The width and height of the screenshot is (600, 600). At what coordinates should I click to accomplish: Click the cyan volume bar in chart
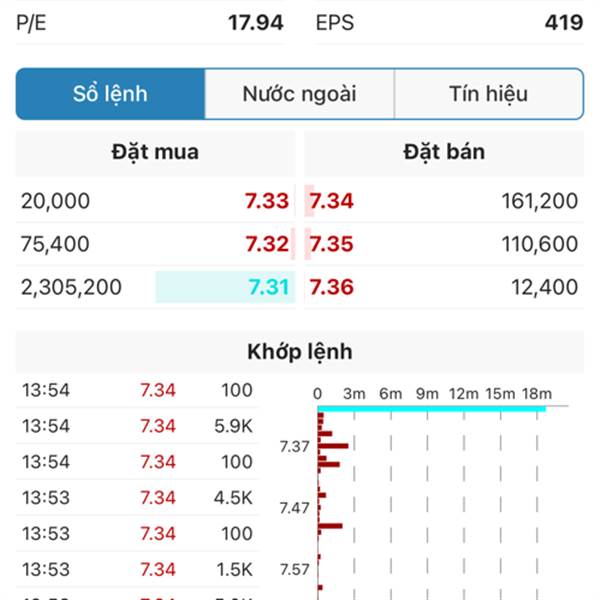click(432, 409)
